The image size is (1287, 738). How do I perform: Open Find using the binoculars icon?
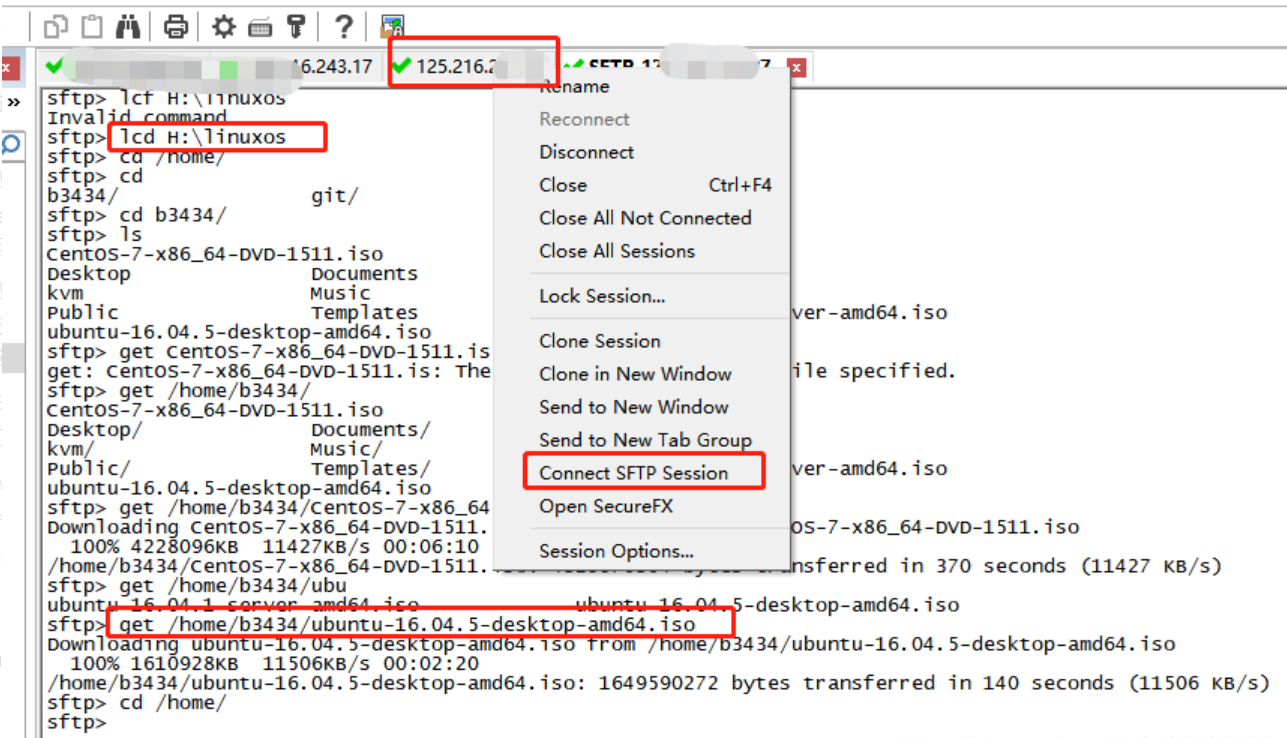point(128,26)
